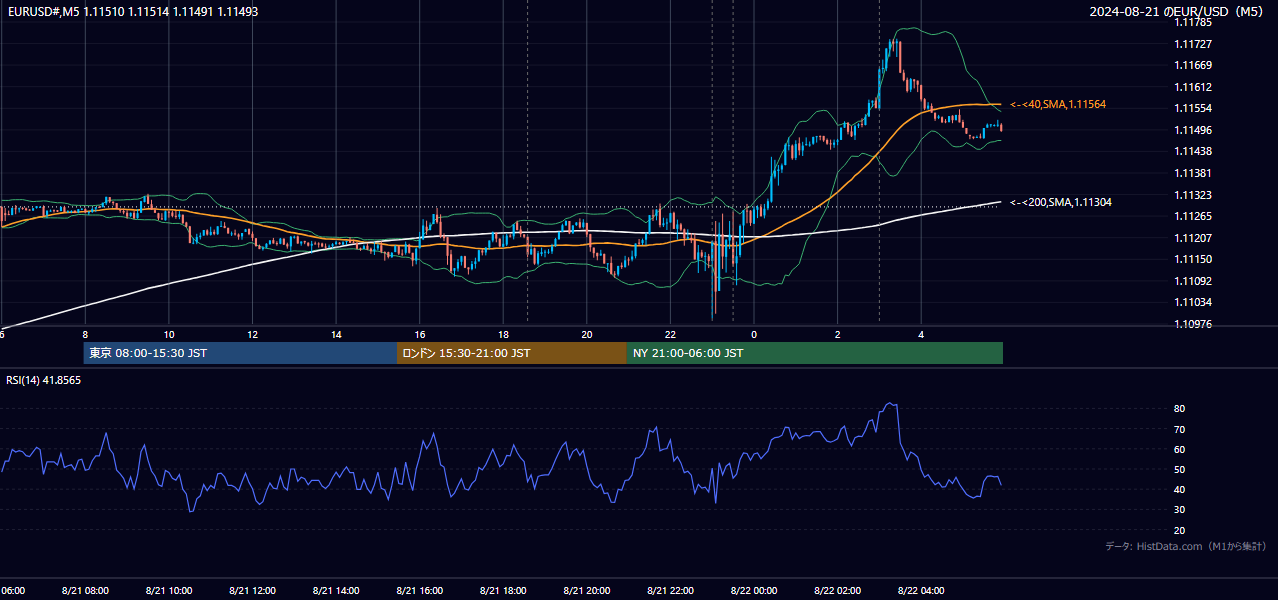Click price axis value 1.11496
Viewport: 1278px width, 600px height.
coord(1193,130)
